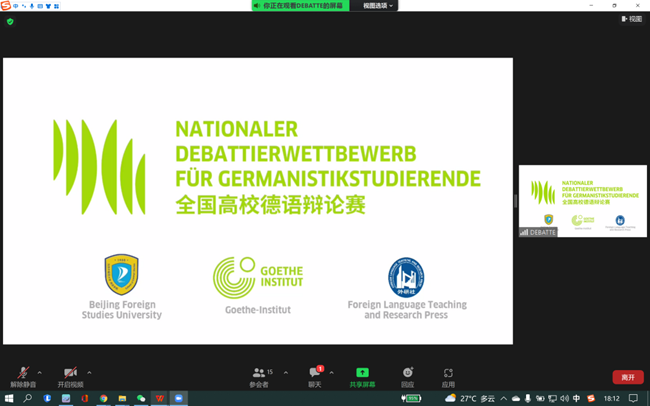Switch to Google Chrome in taskbar
Viewport: 650px width, 406px height.
coord(104,399)
